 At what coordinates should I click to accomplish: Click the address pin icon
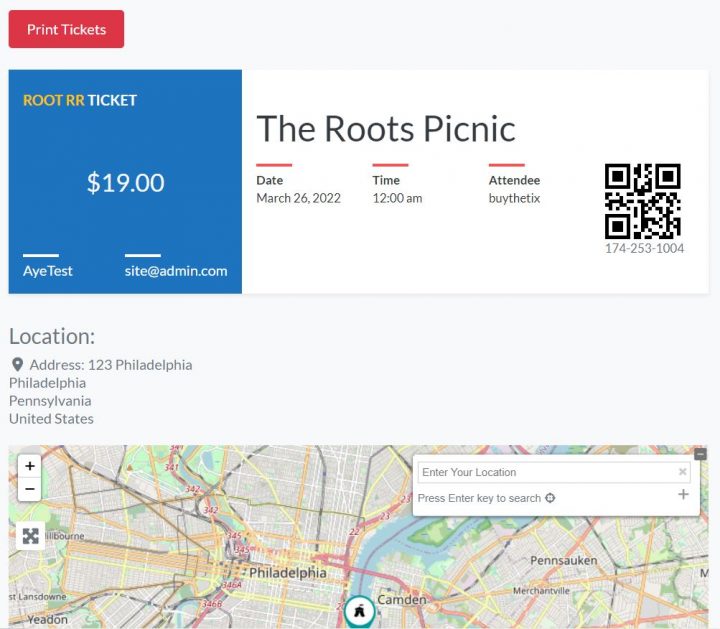(17, 365)
